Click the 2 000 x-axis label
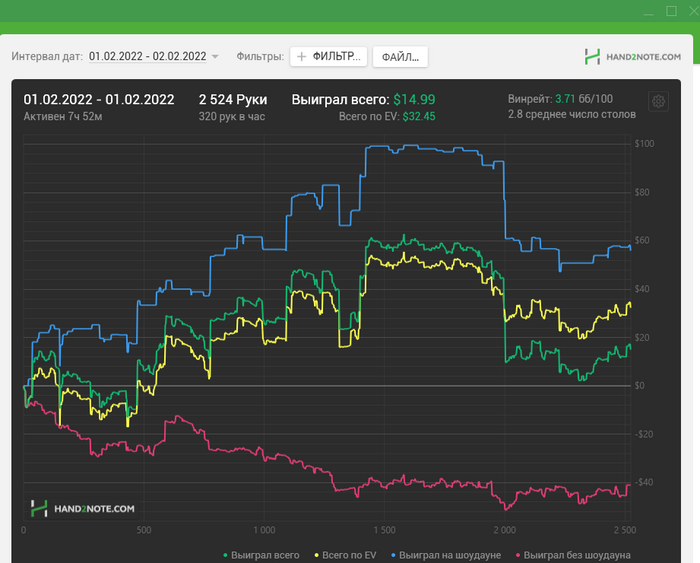The image size is (700, 563). click(505, 530)
